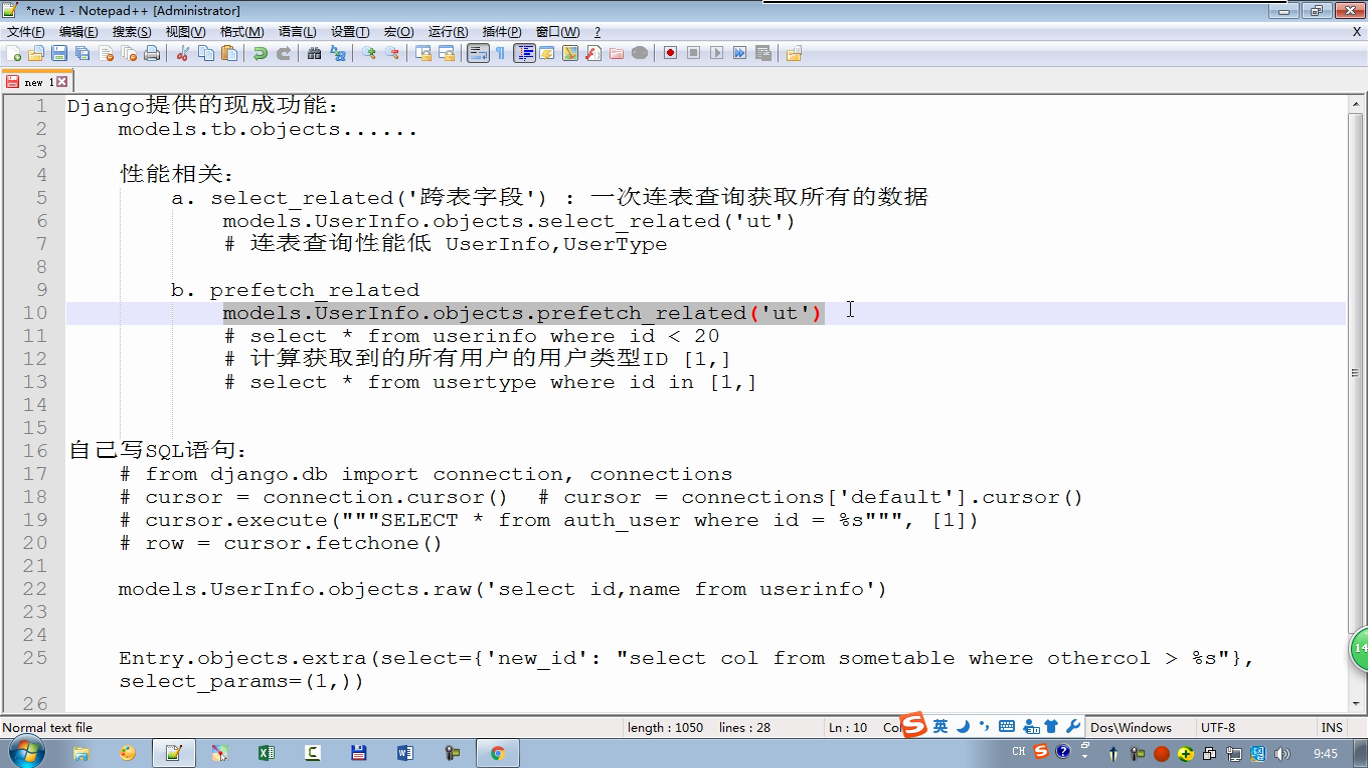The height and width of the screenshot is (768, 1368).
Task: Click the user defined language icon
Action: [x=547, y=53]
